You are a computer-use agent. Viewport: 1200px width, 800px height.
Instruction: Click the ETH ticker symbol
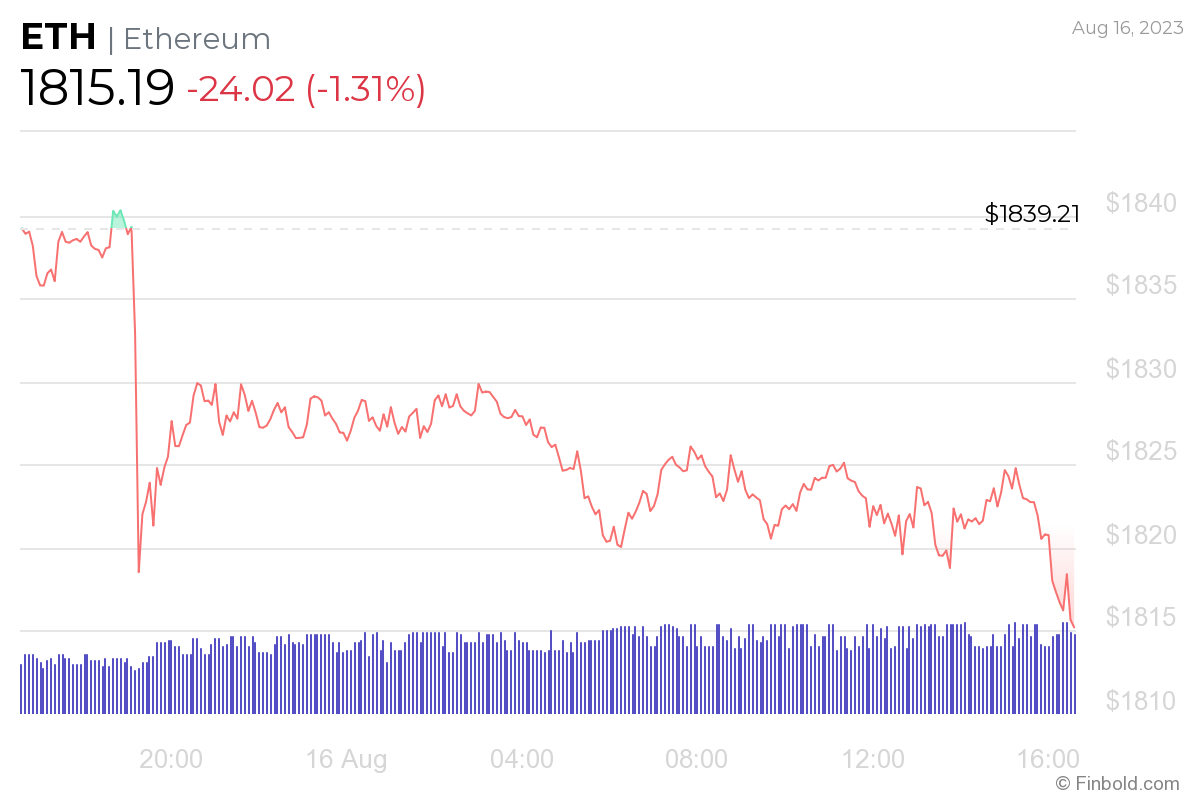(58, 38)
